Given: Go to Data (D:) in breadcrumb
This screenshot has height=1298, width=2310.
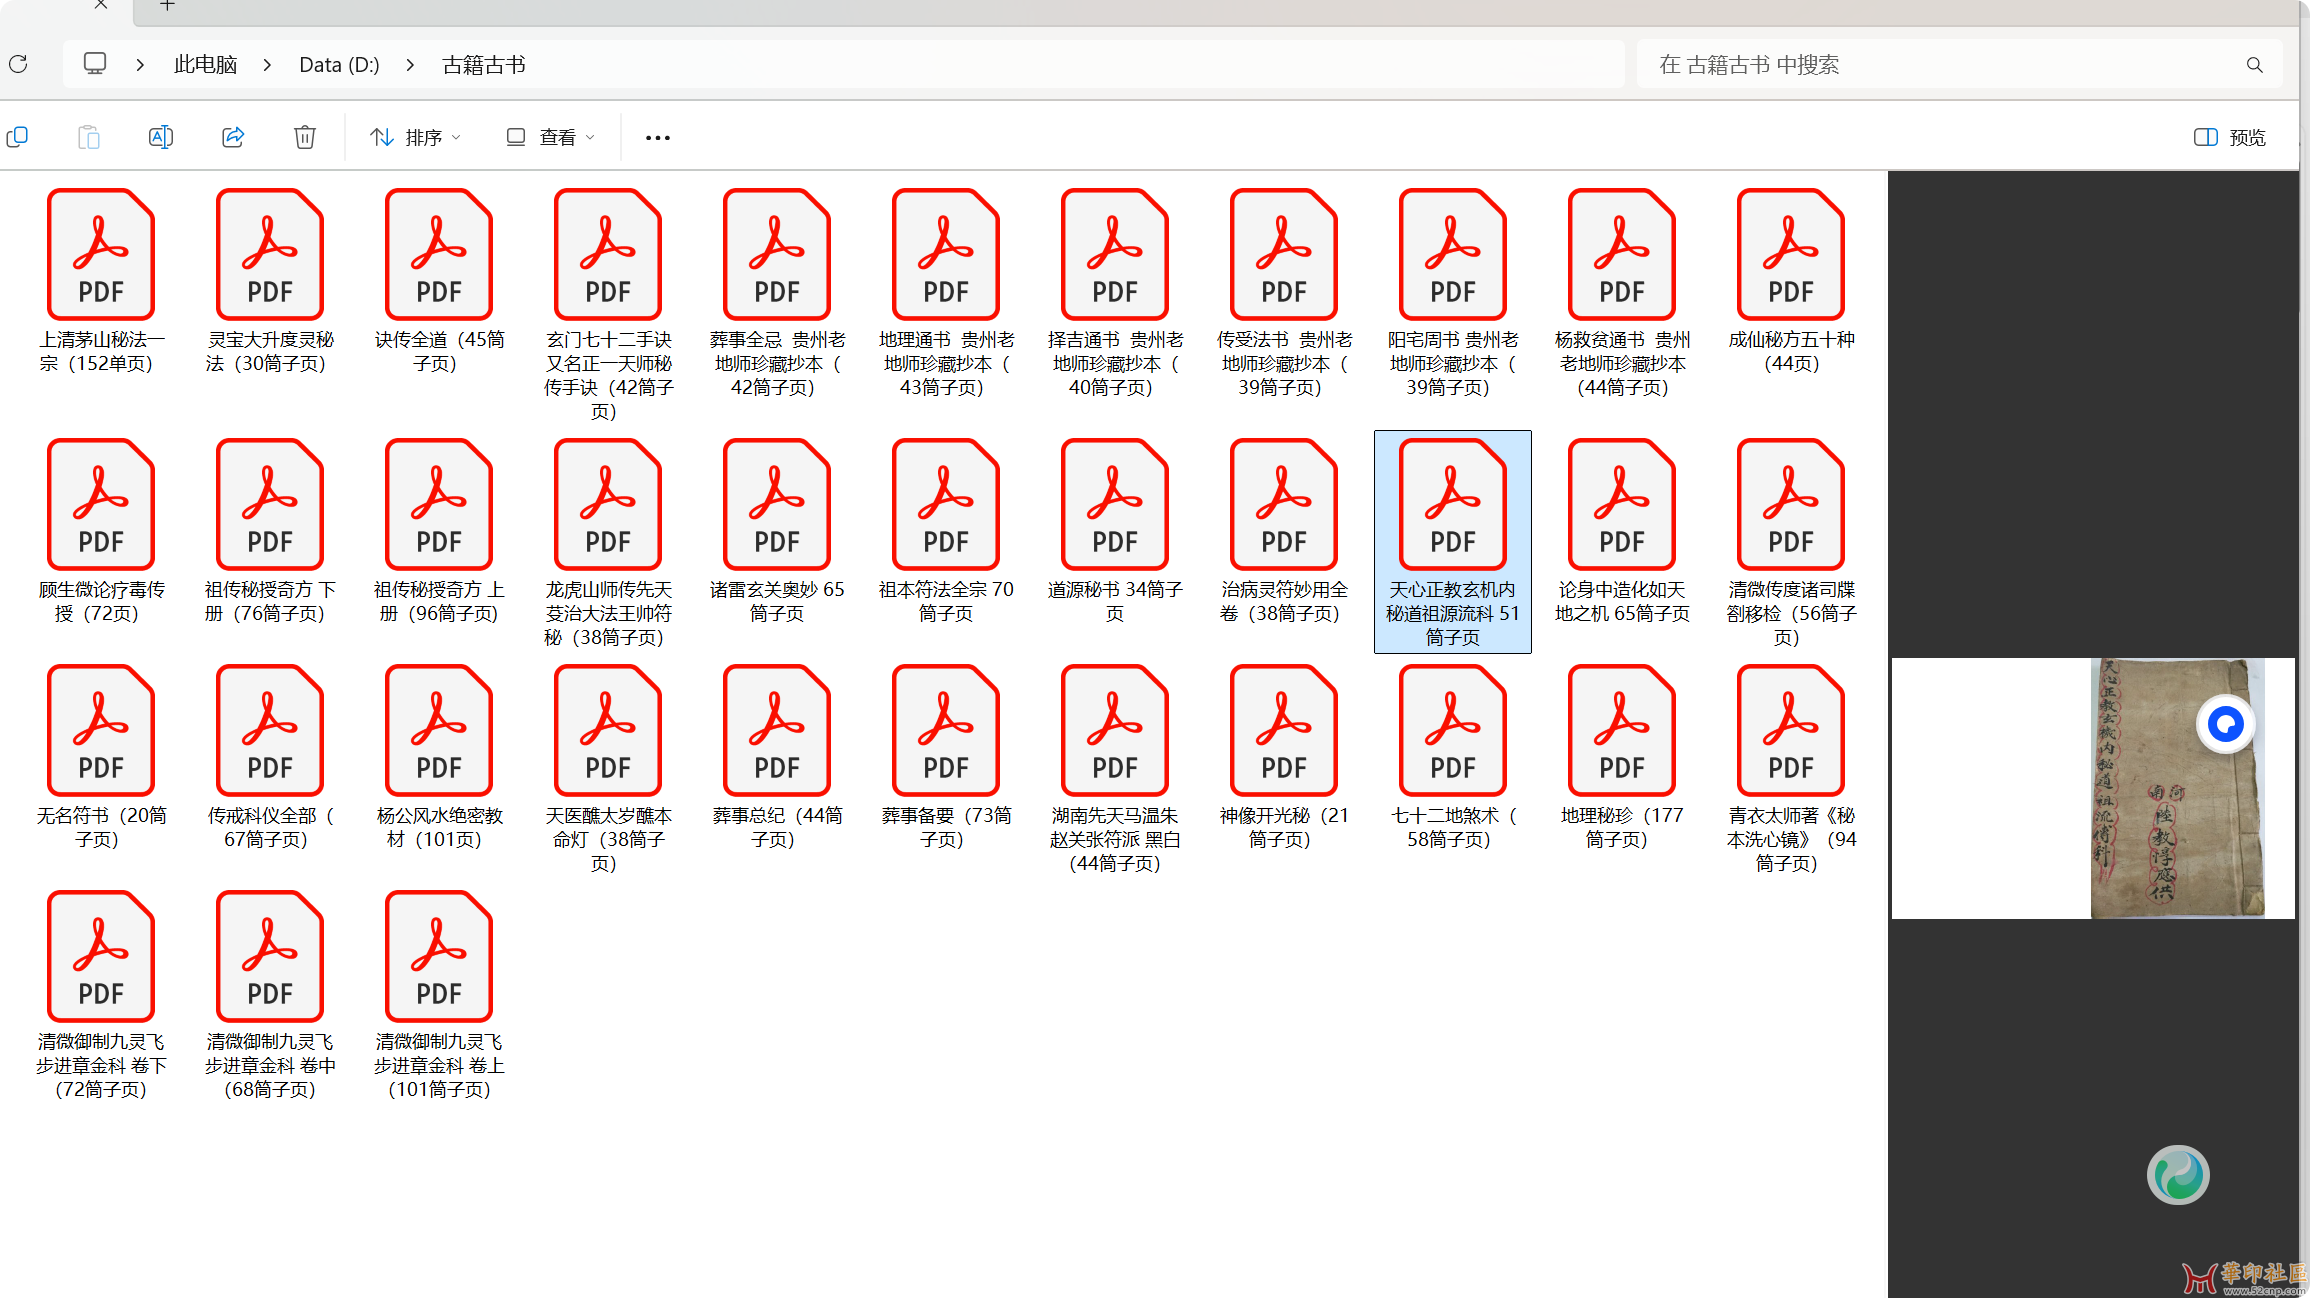Looking at the screenshot, I should pos(339,65).
